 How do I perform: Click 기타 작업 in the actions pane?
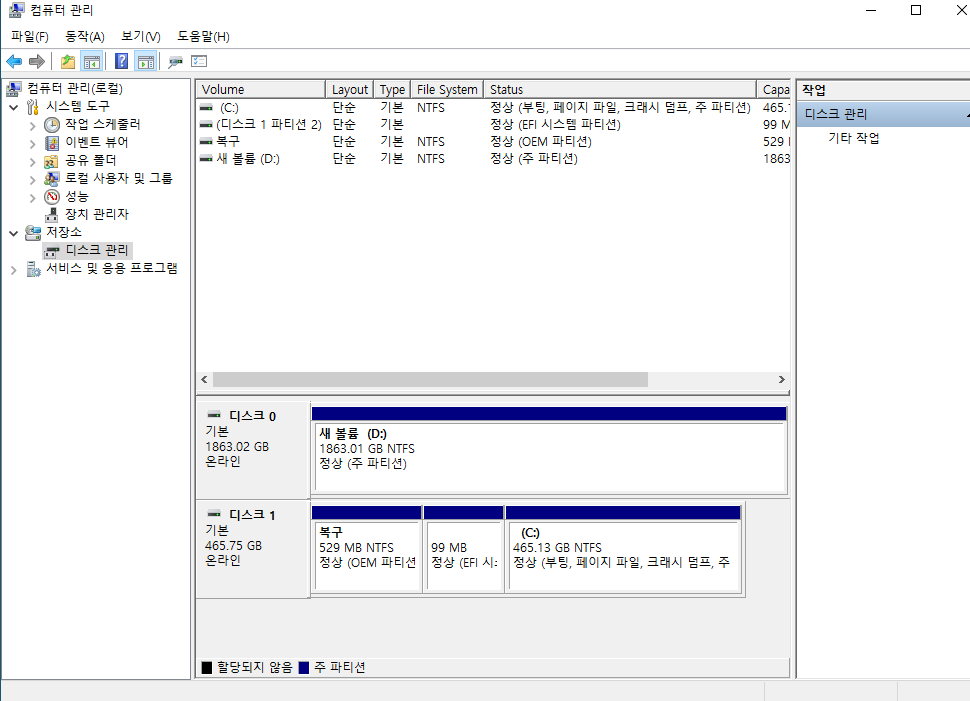point(854,138)
